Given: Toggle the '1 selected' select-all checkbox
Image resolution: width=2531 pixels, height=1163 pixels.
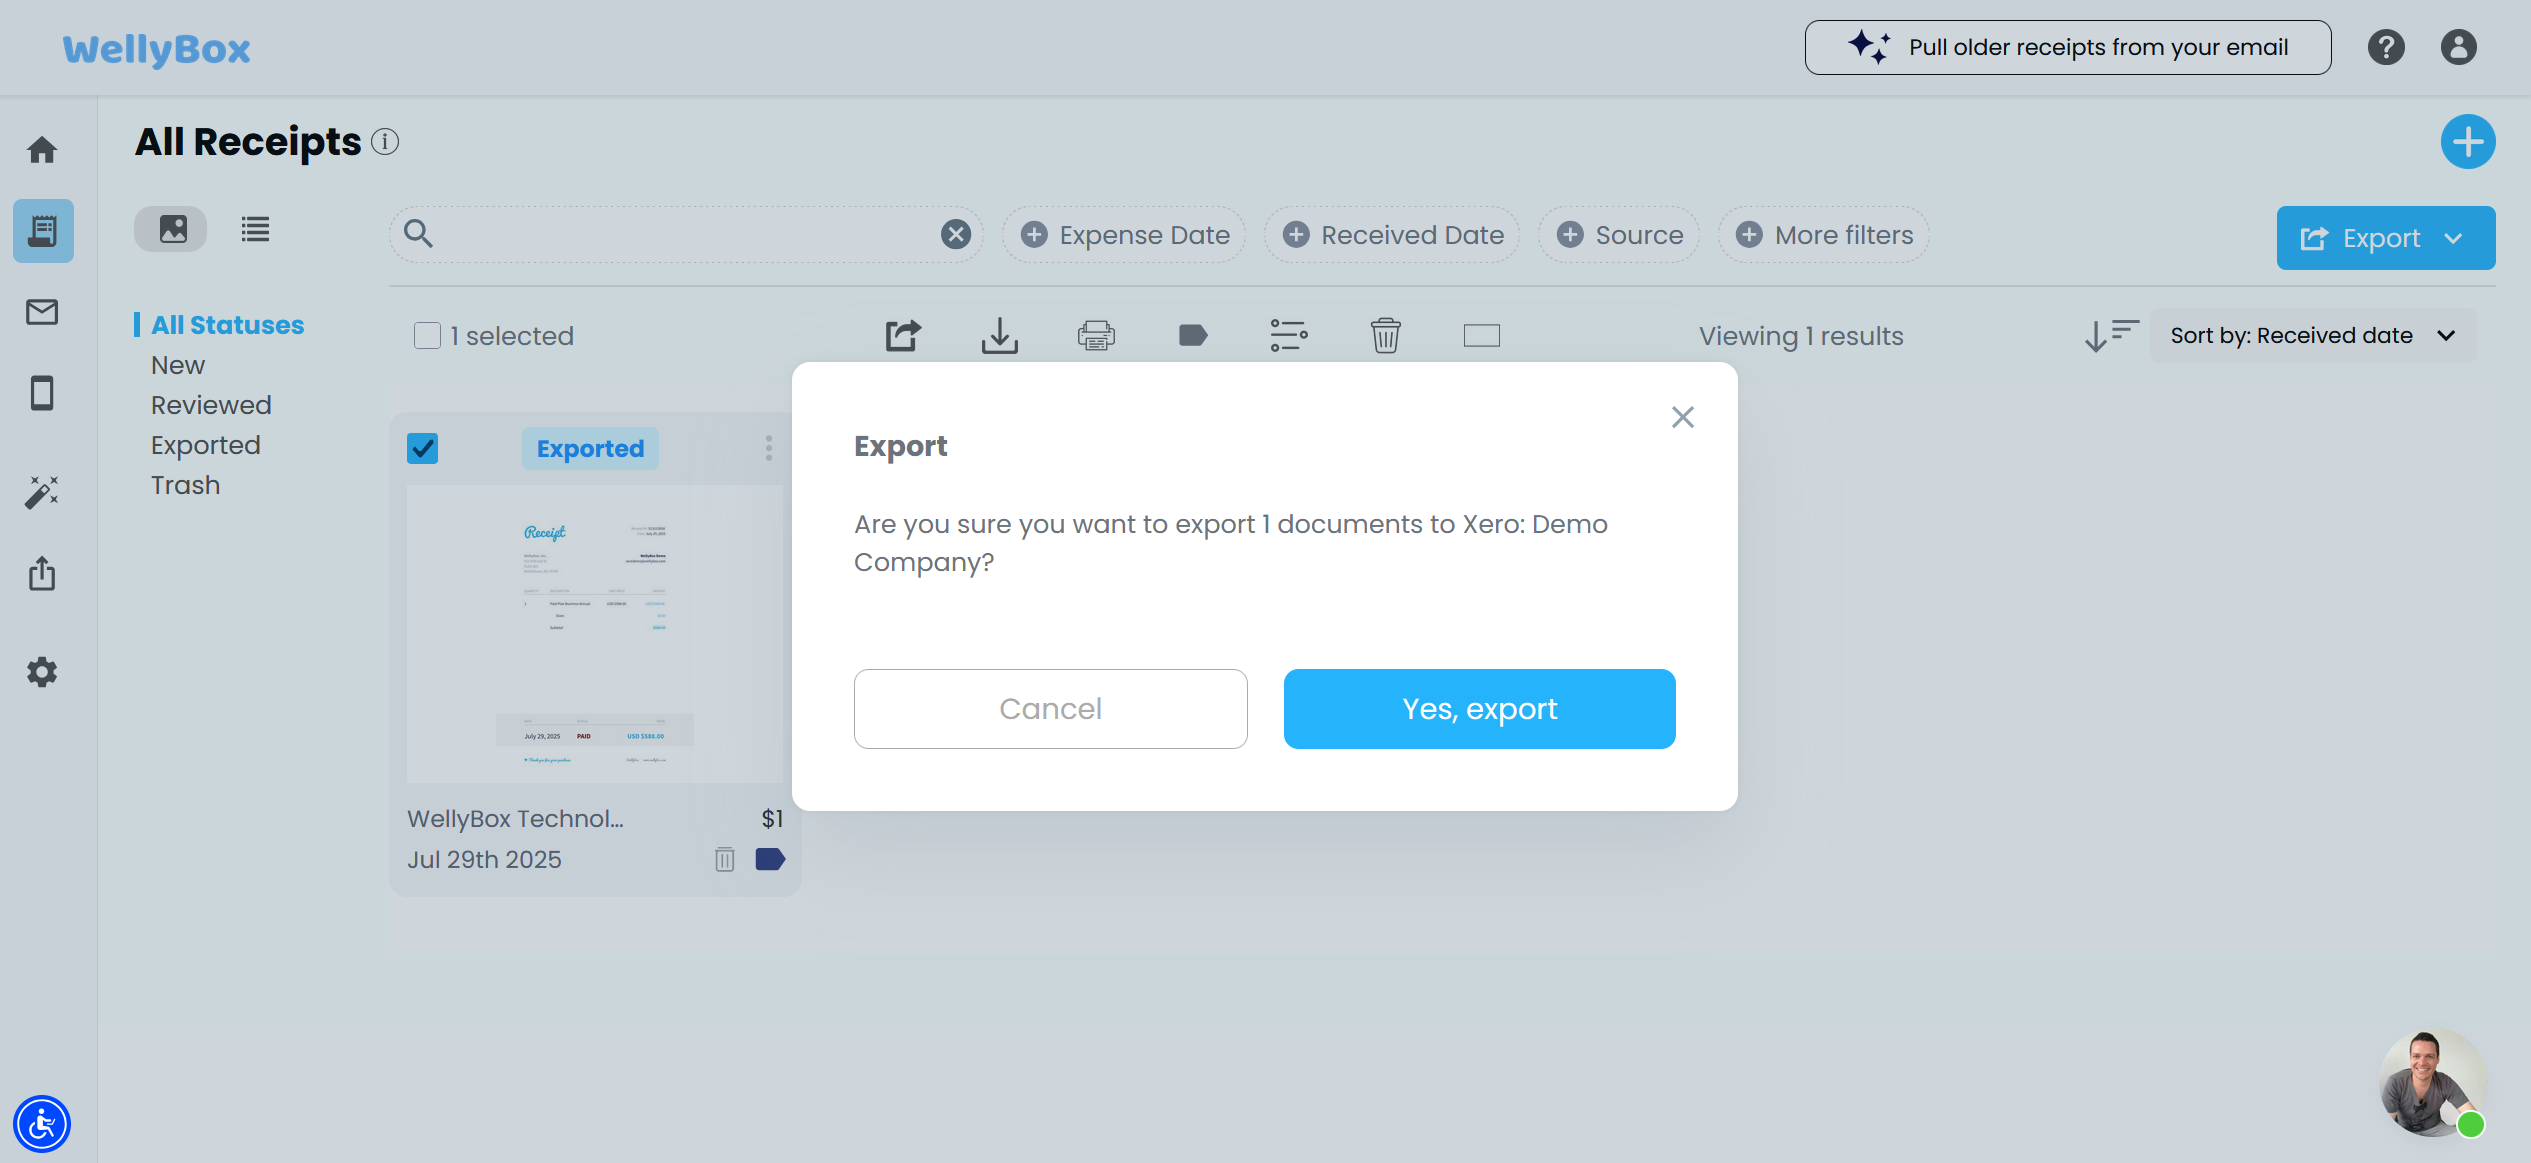Looking at the screenshot, I should (x=427, y=335).
